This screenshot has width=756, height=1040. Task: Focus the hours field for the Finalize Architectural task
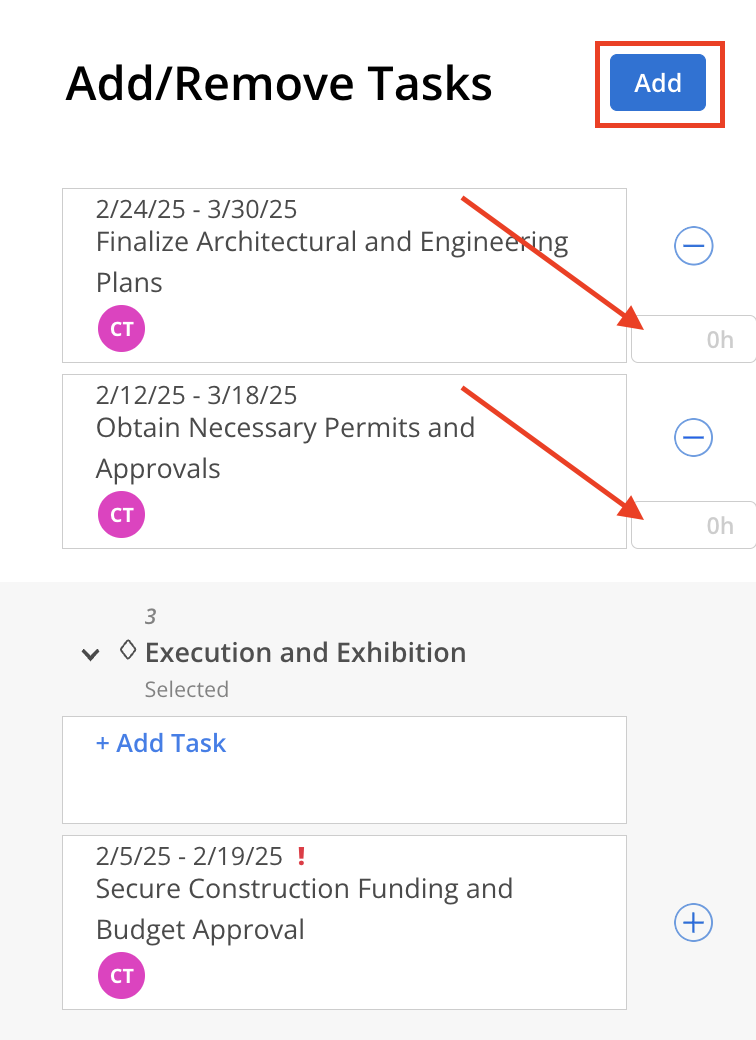point(694,339)
